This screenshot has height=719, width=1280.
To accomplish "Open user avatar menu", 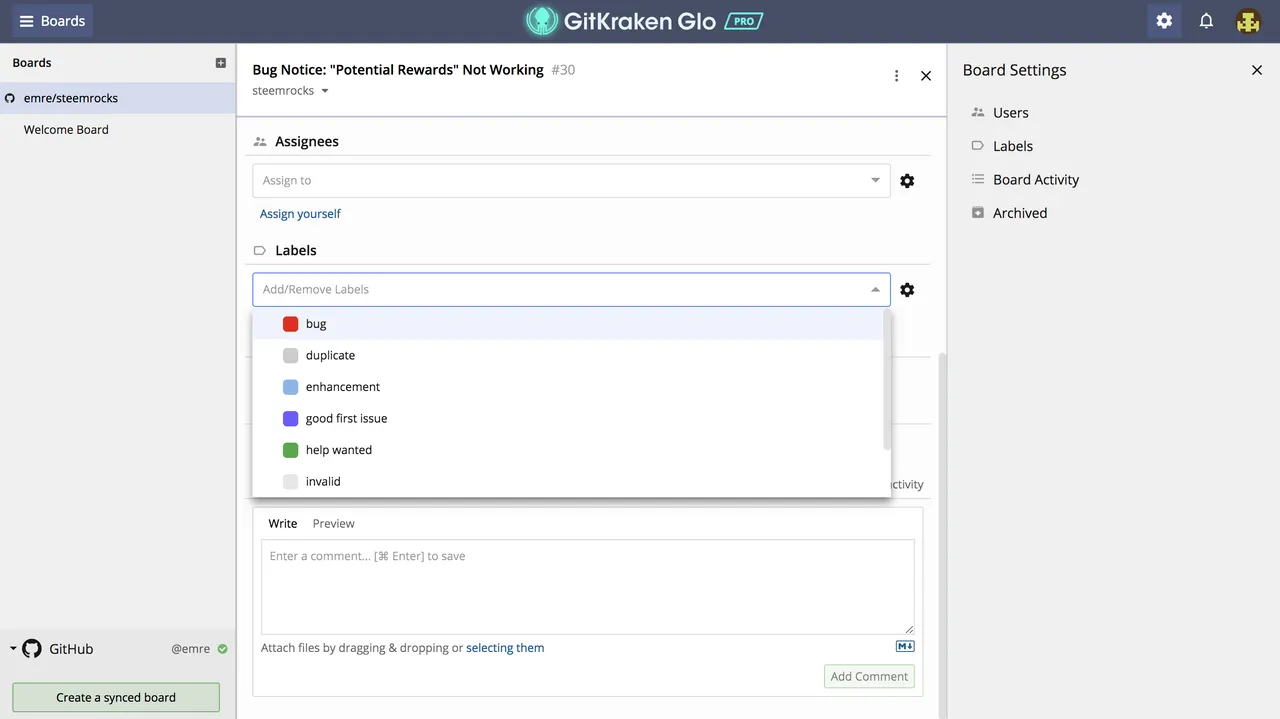I will point(1248,21).
